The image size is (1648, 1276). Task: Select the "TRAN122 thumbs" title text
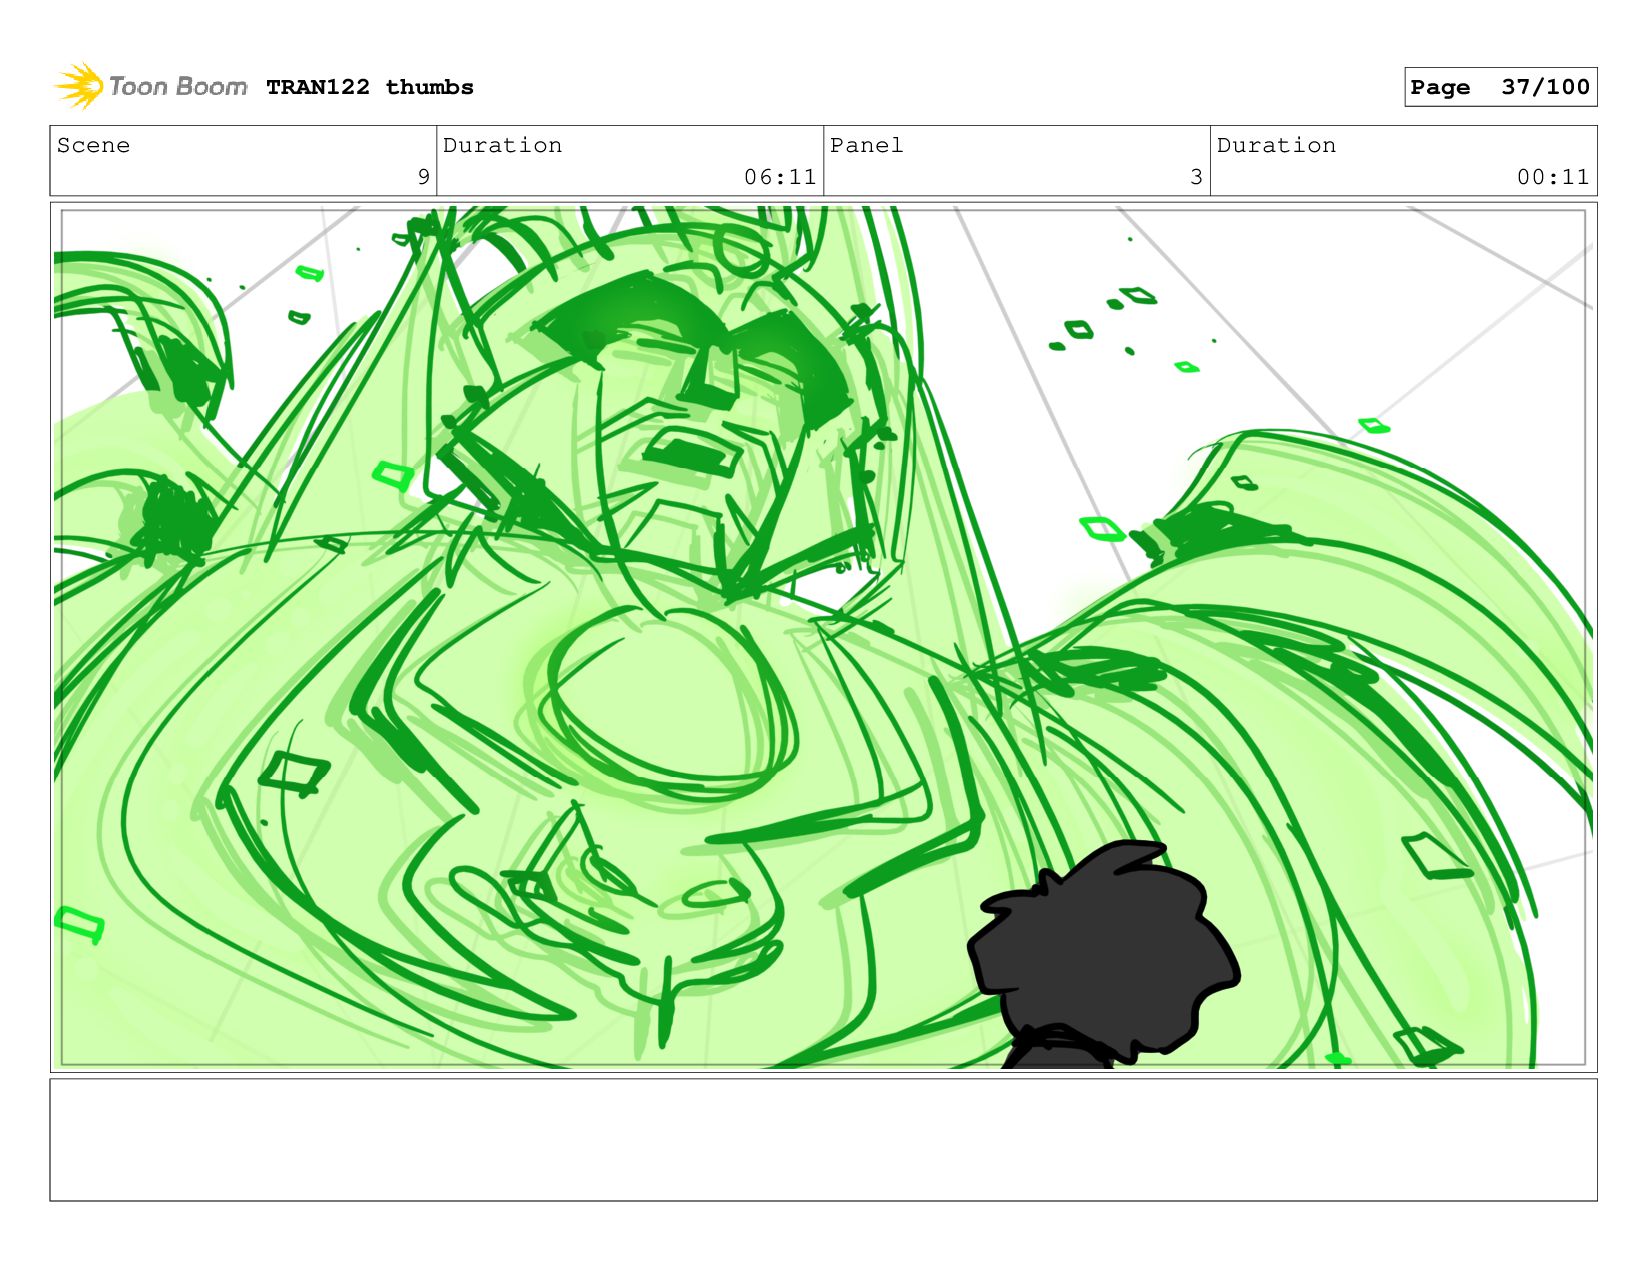click(x=370, y=87)
